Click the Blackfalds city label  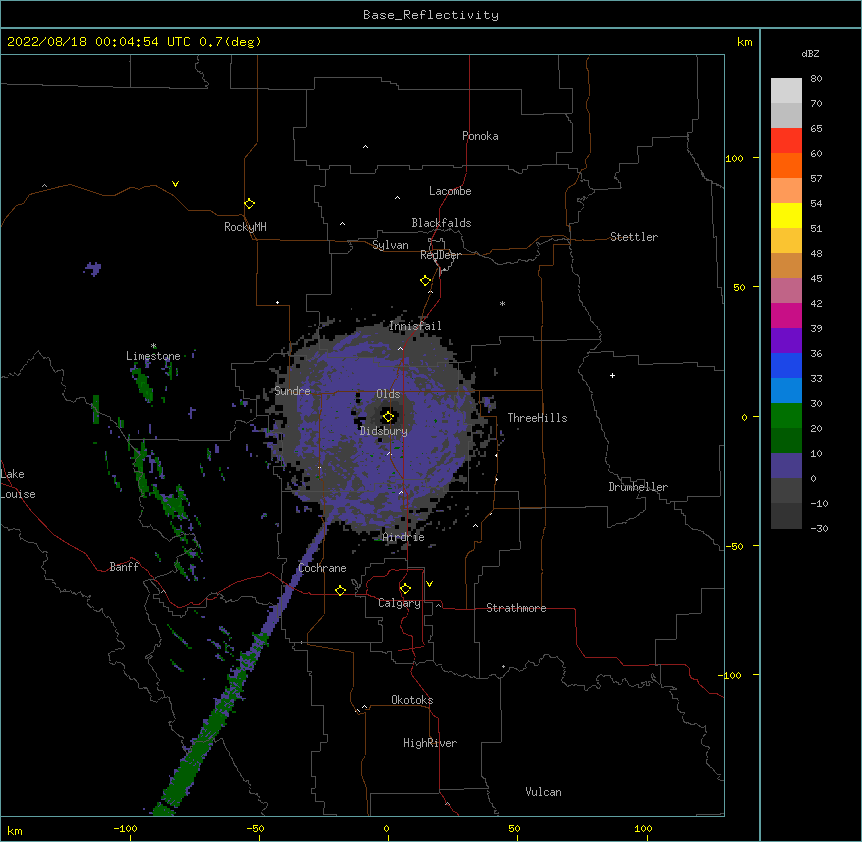point(441,223)
